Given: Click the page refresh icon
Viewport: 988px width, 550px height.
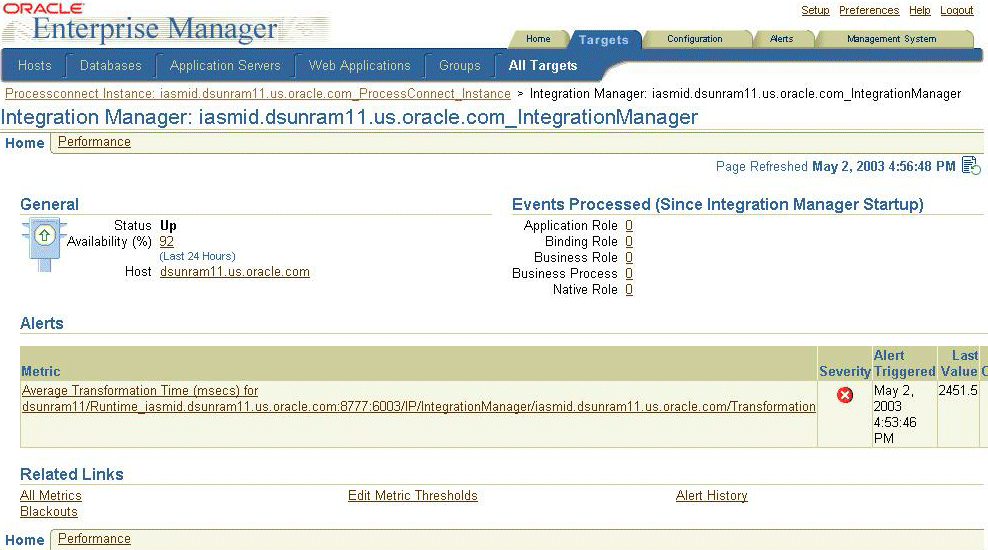Looking at the screenshot, I should coord(971,166).
